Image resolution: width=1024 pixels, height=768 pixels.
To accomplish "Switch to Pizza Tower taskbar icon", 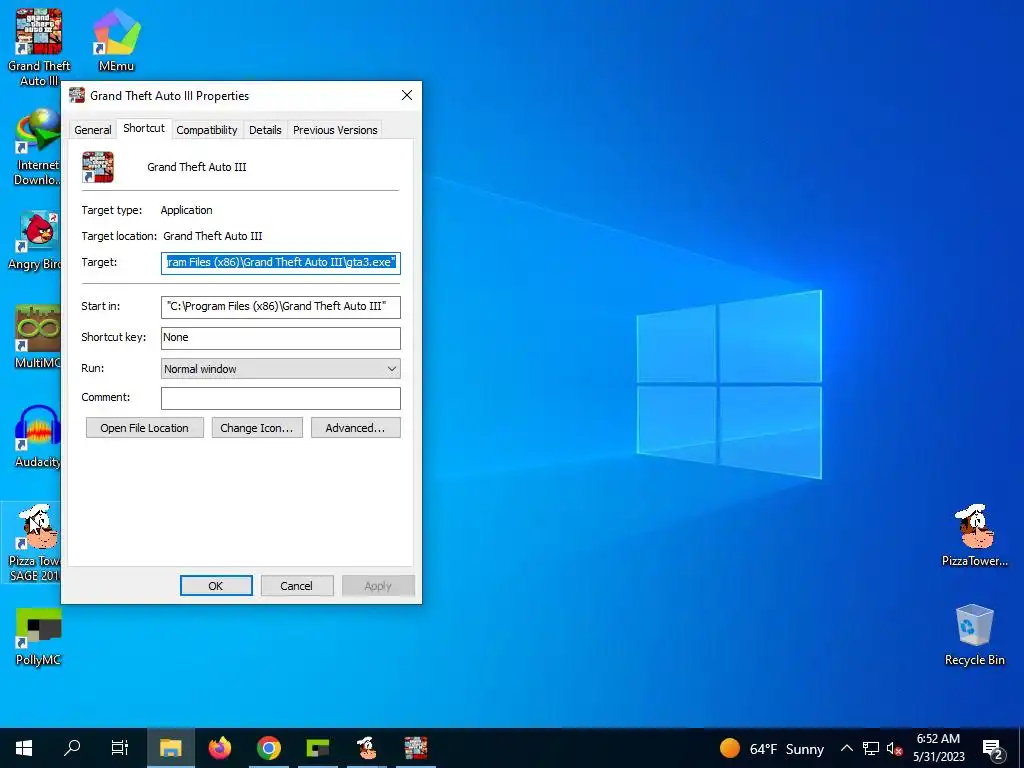I will click(366, 748).
